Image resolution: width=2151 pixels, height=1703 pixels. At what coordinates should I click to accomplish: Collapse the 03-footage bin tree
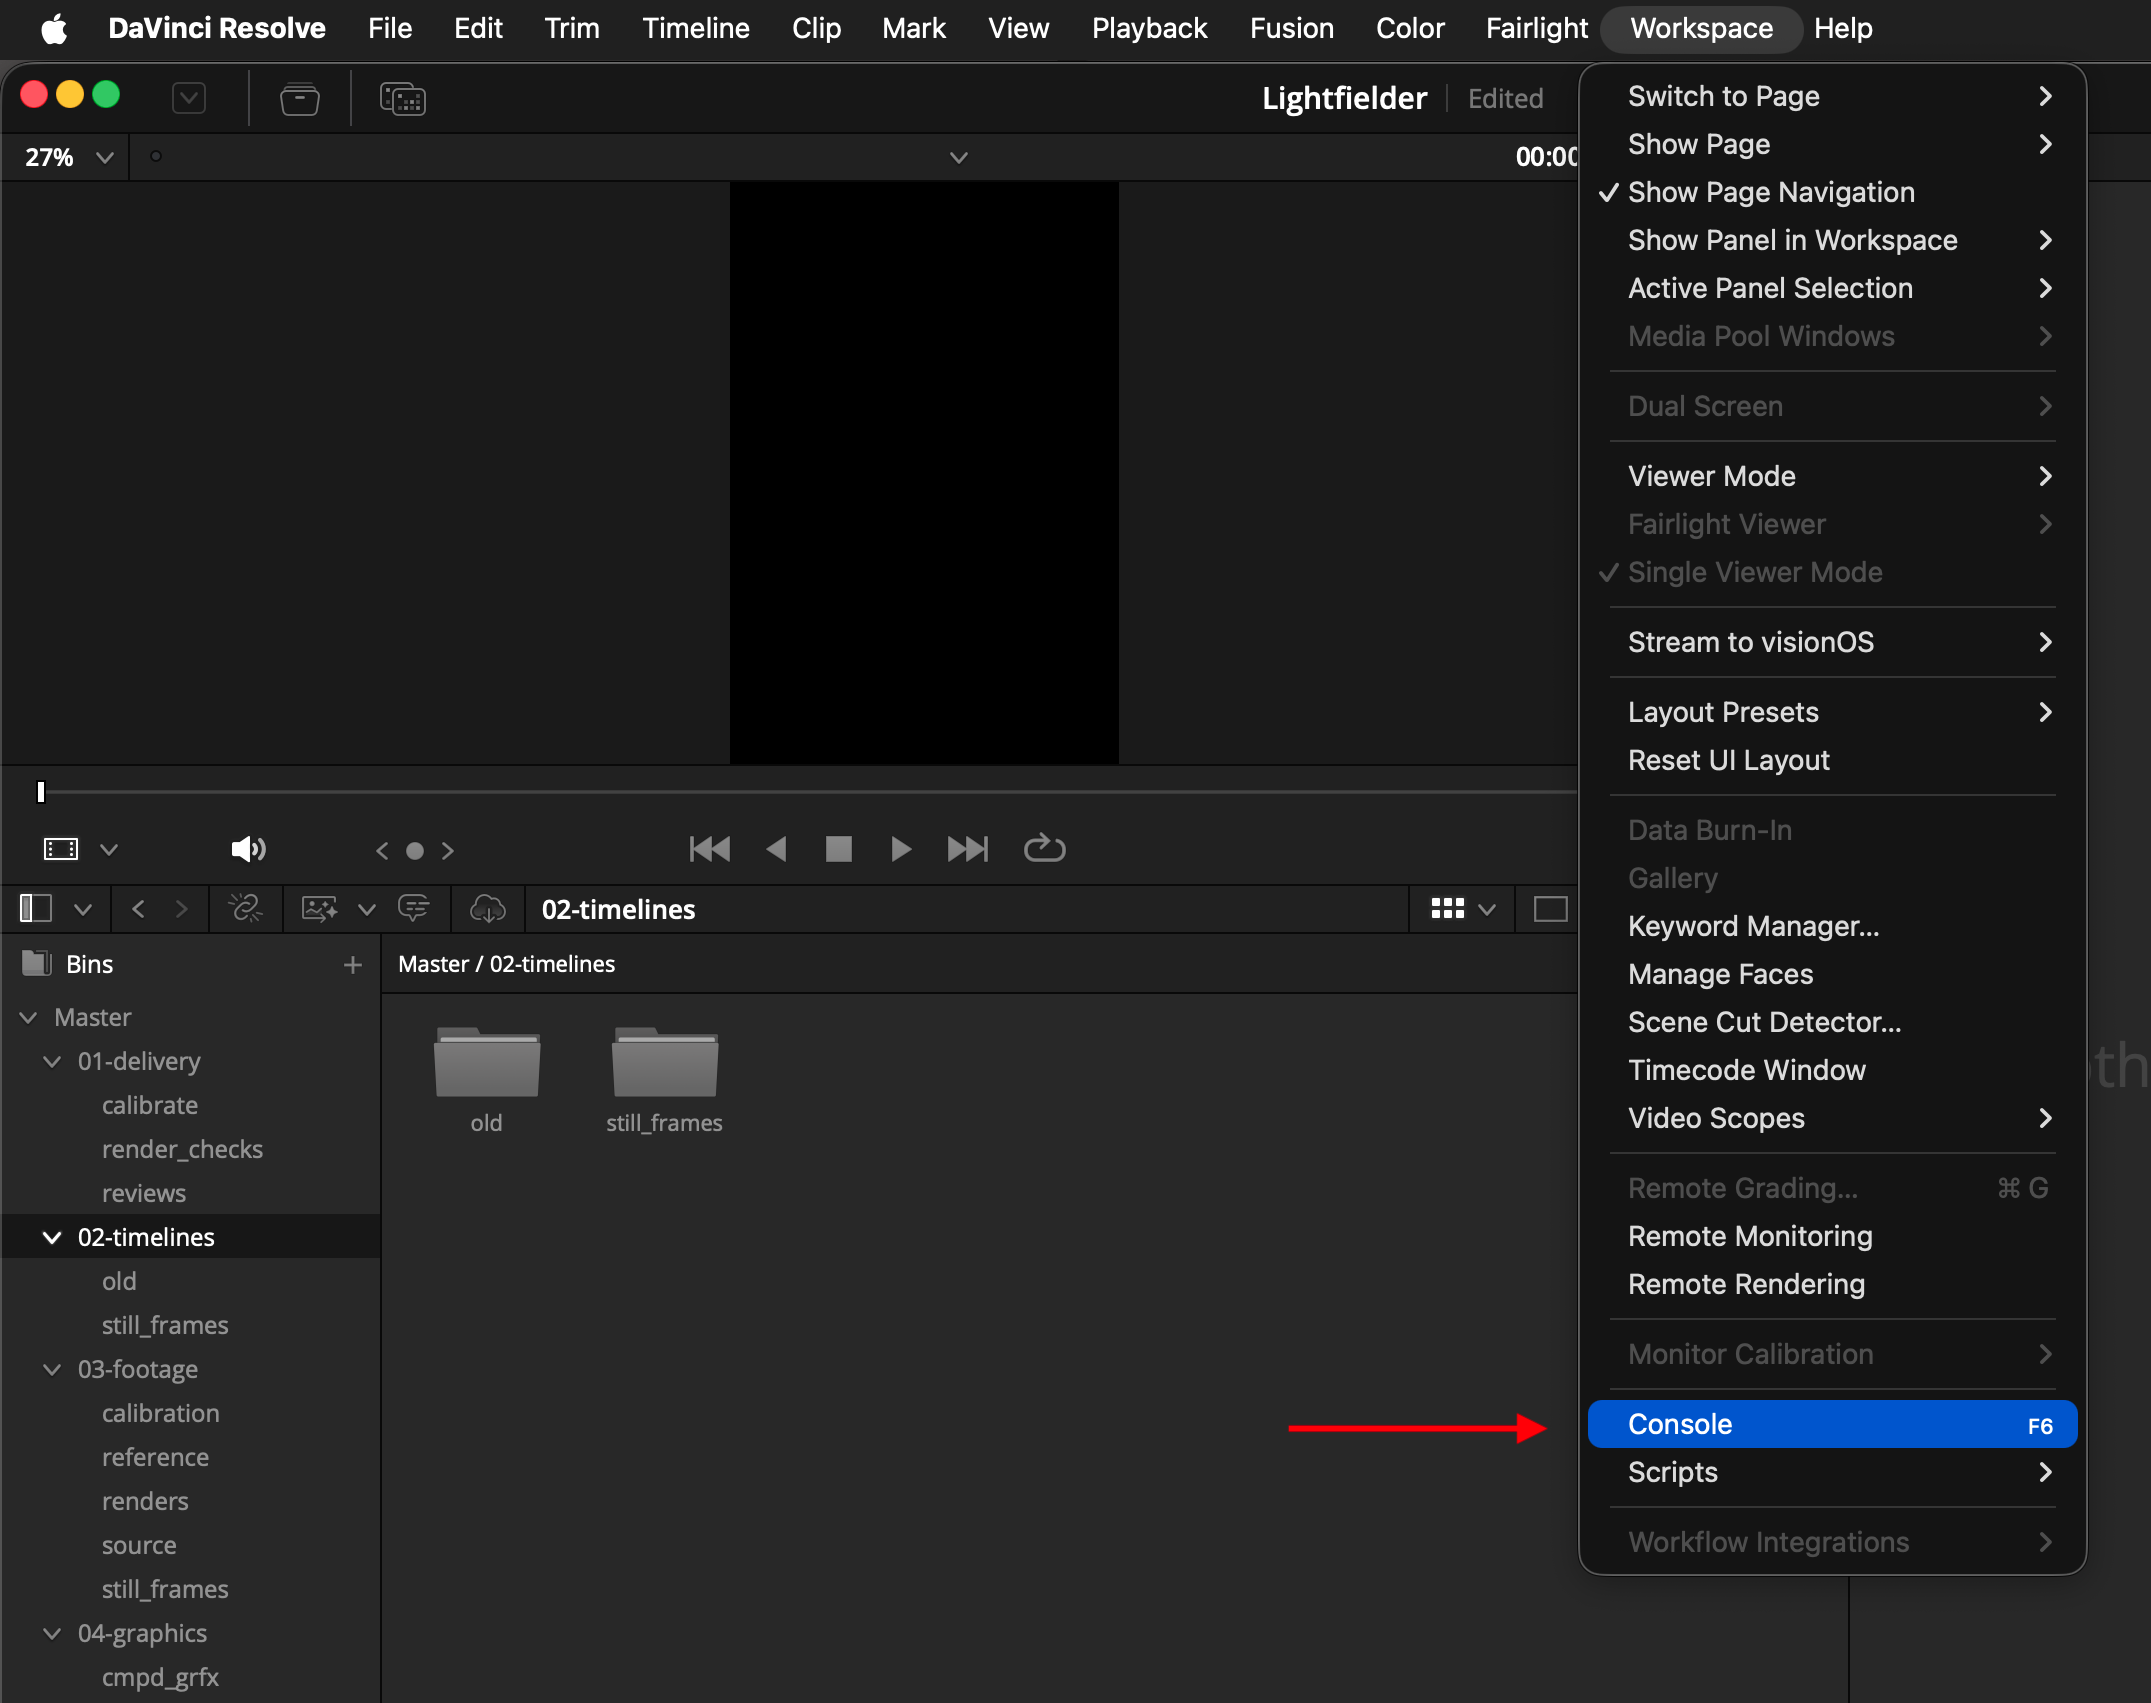point(53,1369)
